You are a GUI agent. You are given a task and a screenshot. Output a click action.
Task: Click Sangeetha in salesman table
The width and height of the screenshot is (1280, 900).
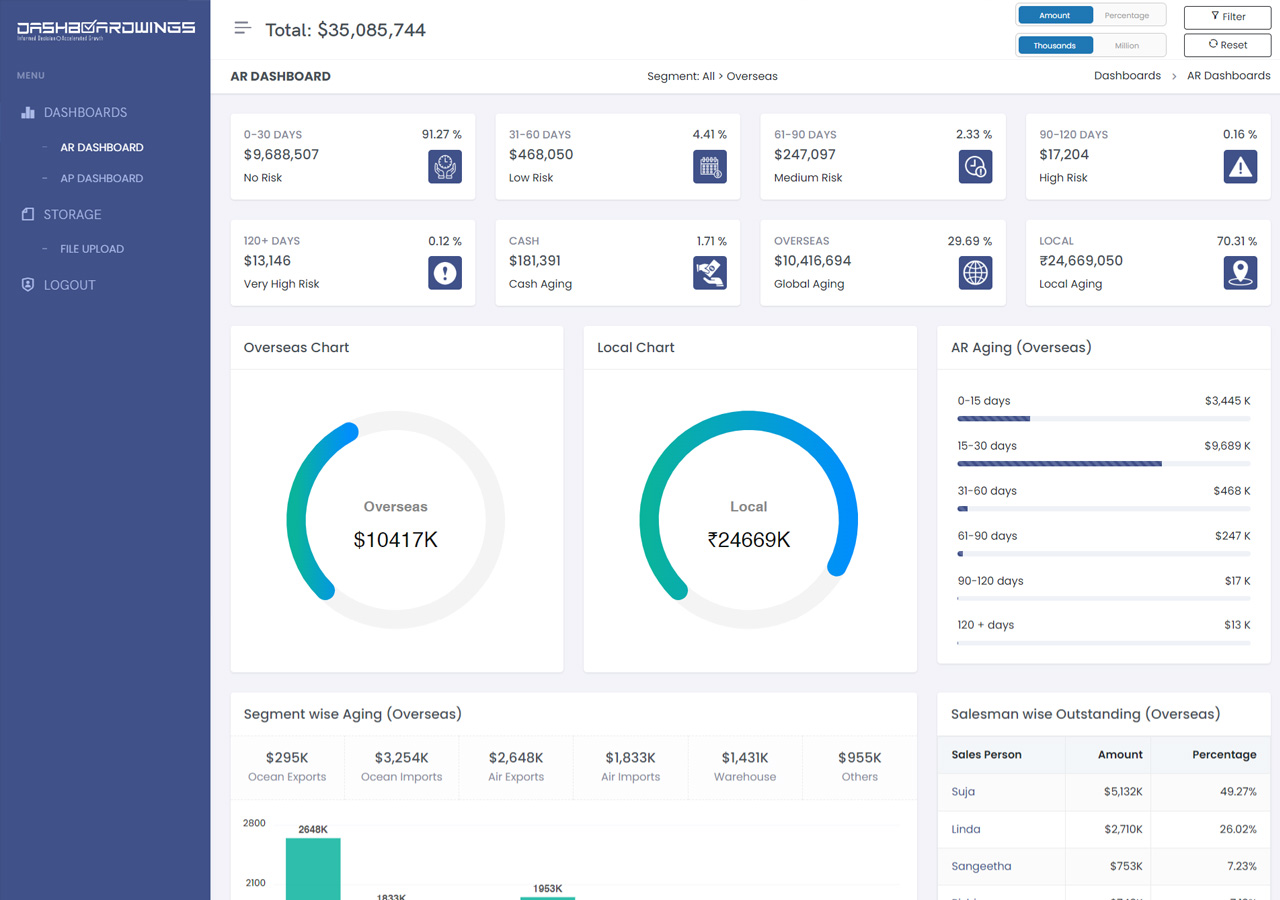point(981,866)
